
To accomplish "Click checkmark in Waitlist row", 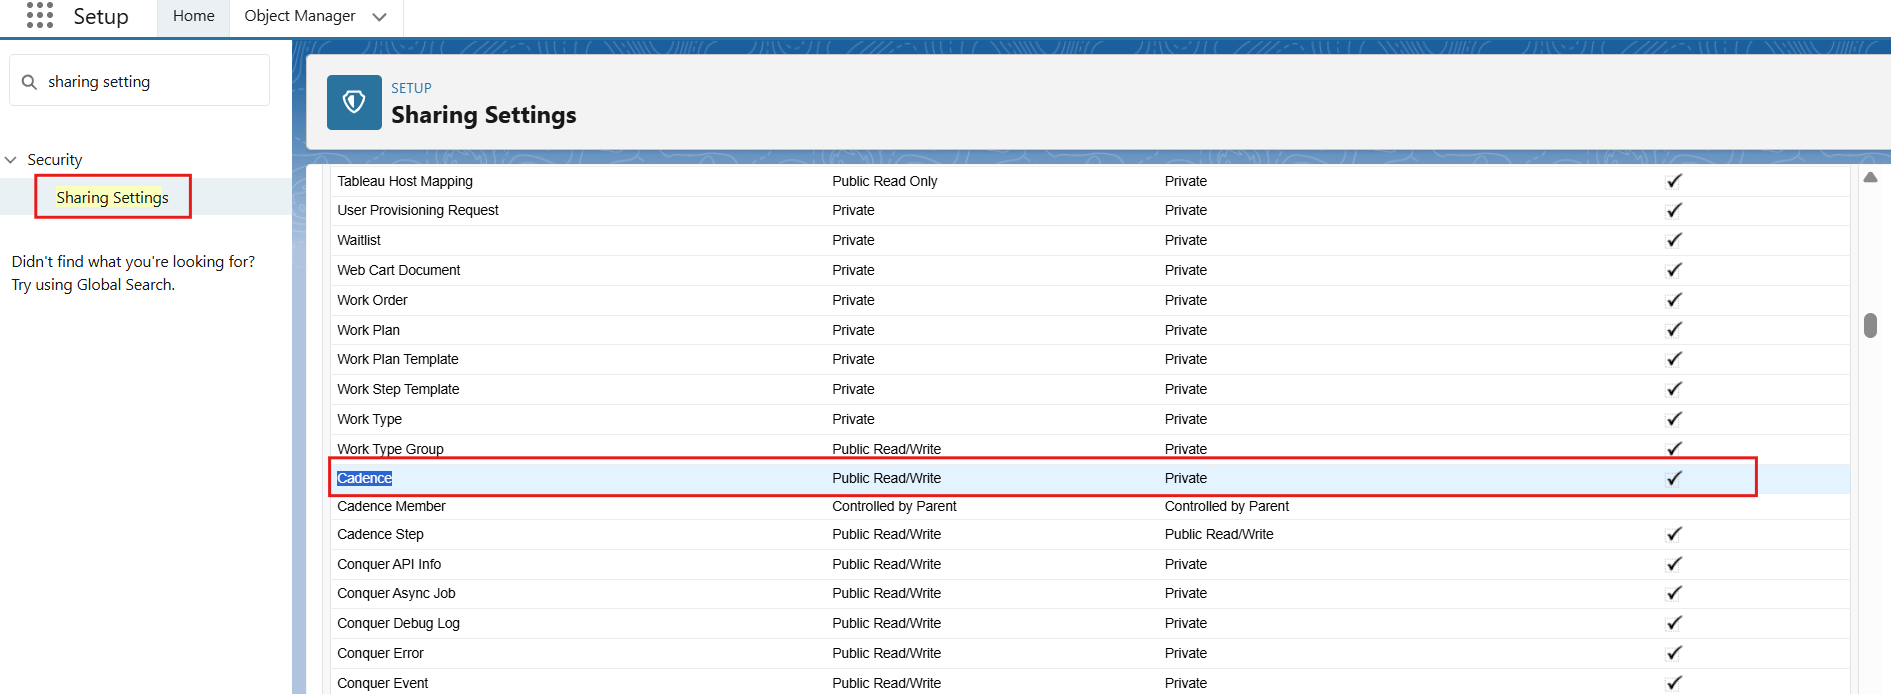I will (1673, 240).
